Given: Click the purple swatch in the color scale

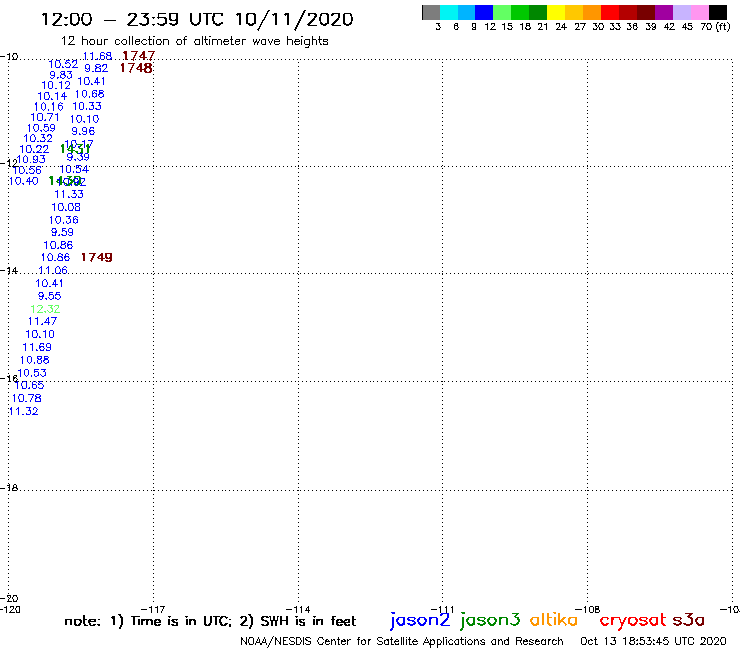Looking at the screenshot, I should click(664, 13).
